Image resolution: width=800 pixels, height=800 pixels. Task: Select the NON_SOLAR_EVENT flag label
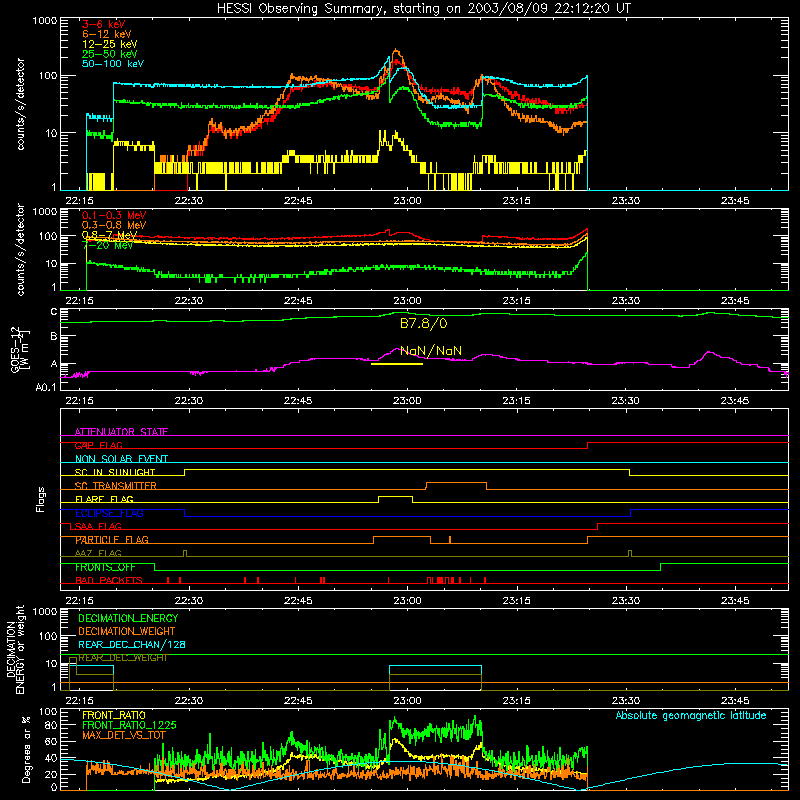tap(121, 459)
